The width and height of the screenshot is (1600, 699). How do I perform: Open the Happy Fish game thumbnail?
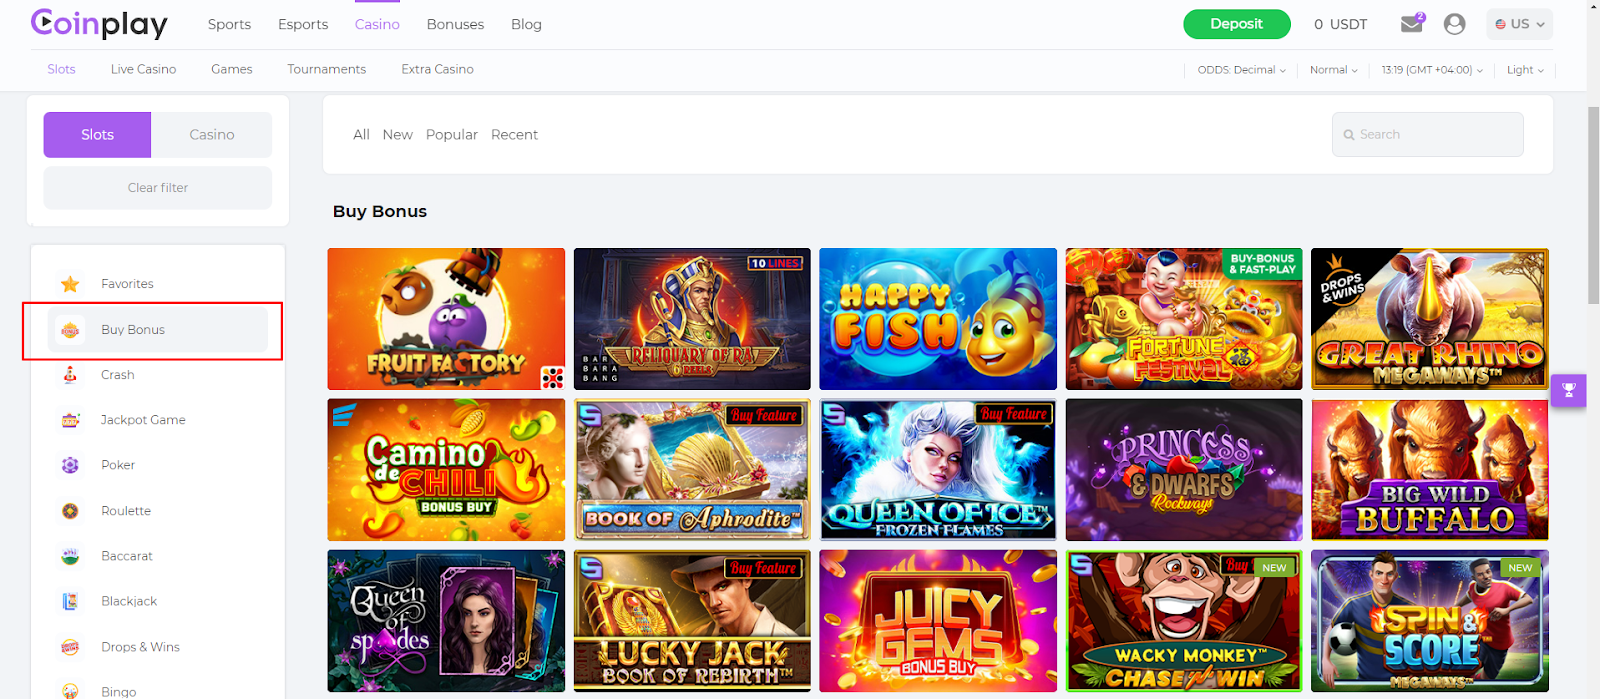[938, 319]
